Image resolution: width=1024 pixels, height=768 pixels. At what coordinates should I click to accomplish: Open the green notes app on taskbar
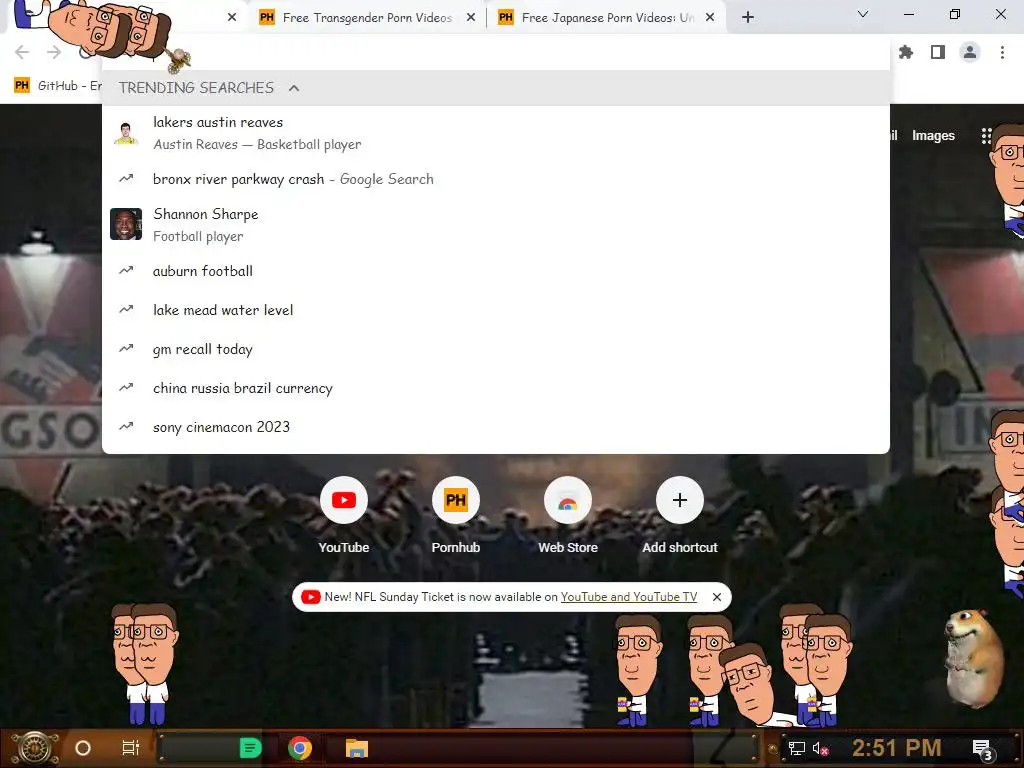point(250,748)
